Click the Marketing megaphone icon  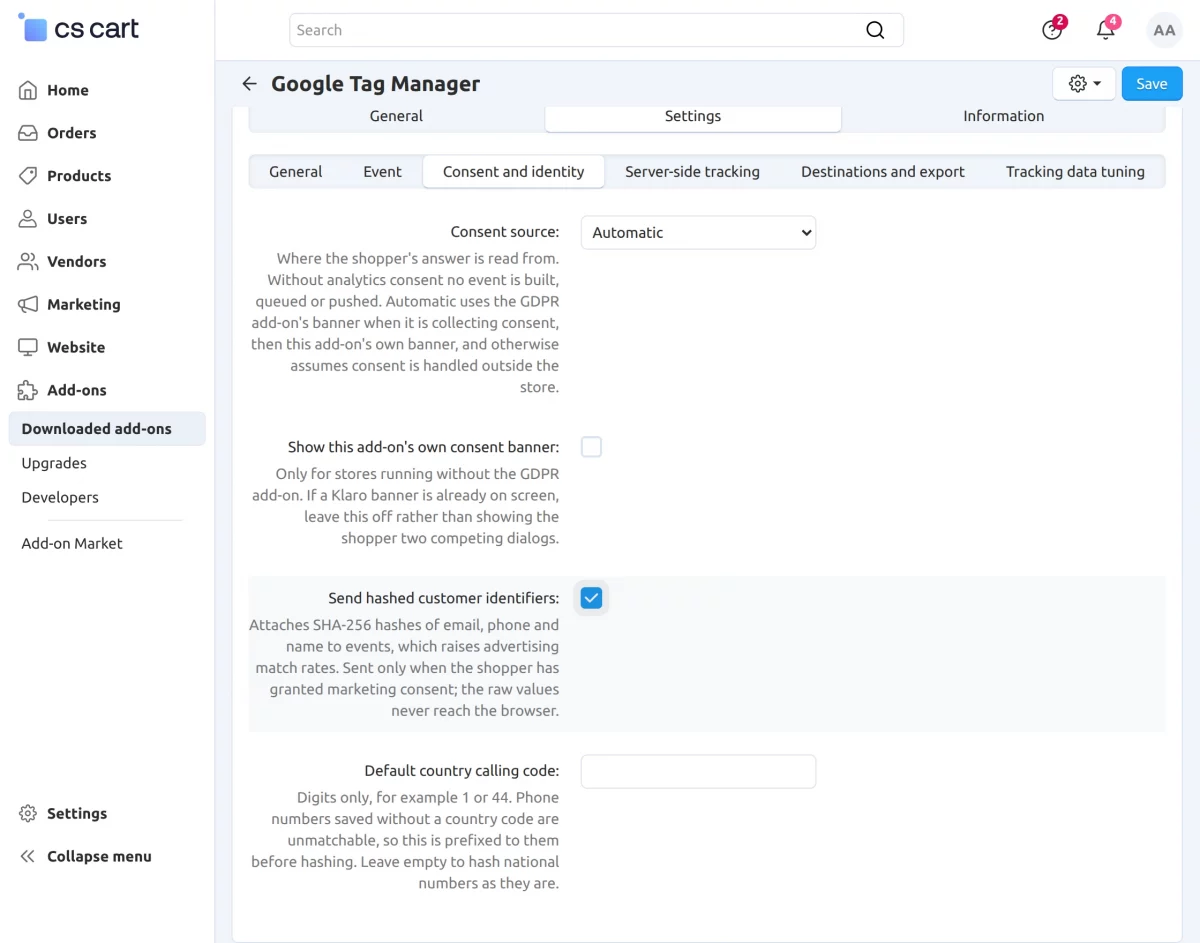tap(28, 305)
